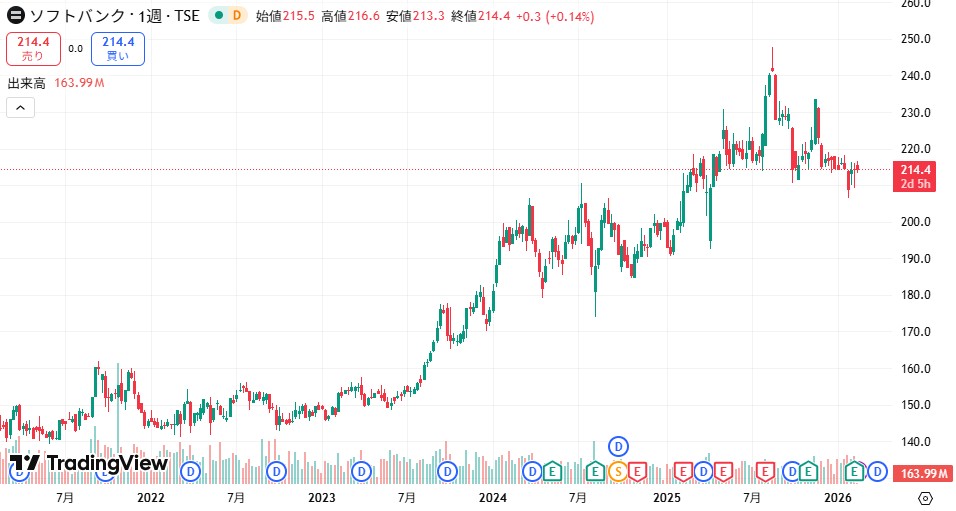Click the 2024 time axis label
This screenshot has height=511, width=956.
pyautogui.click(x=493, y=498)
